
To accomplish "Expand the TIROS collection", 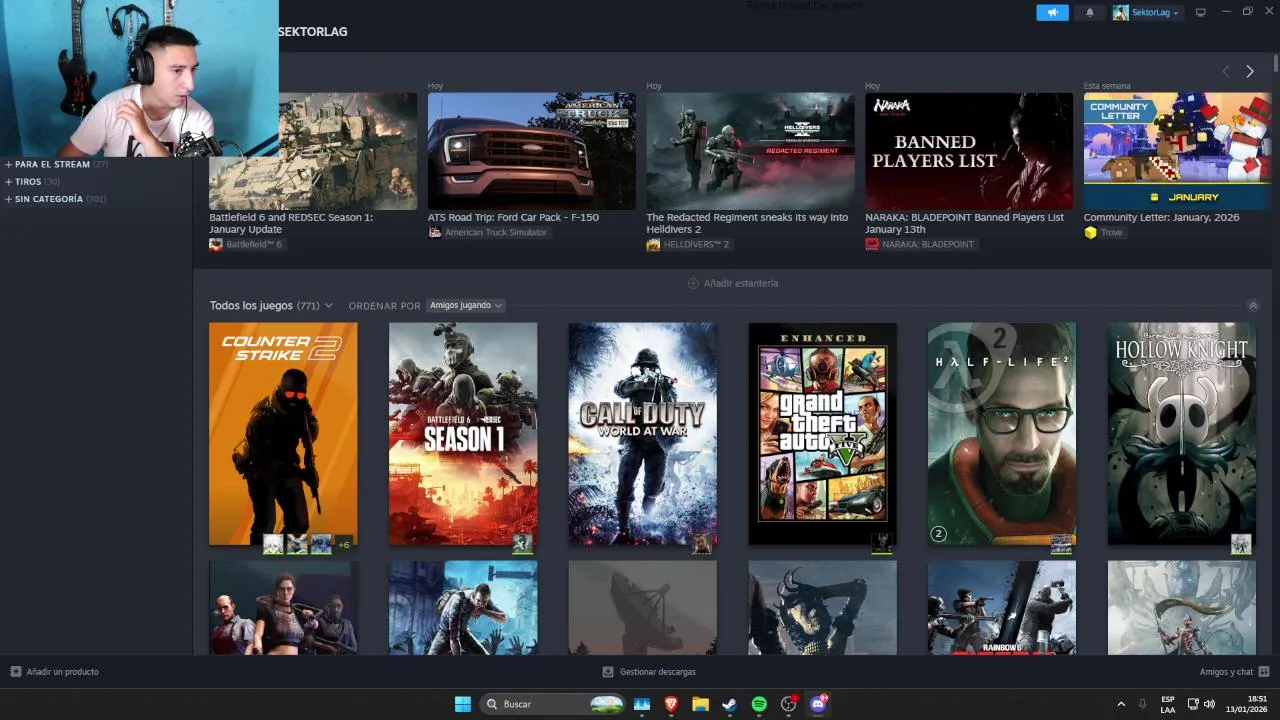I will (32, 182).
